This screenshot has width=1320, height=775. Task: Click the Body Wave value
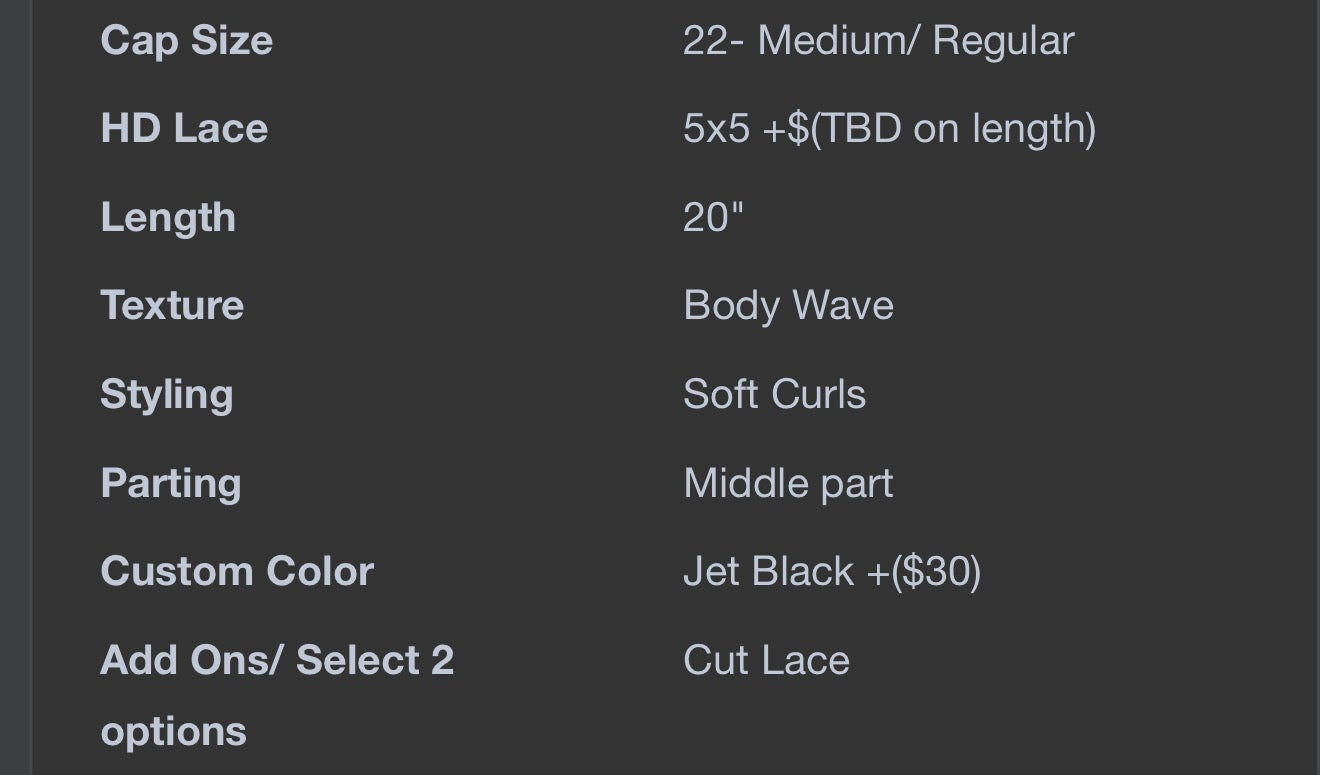click(789, 305)
